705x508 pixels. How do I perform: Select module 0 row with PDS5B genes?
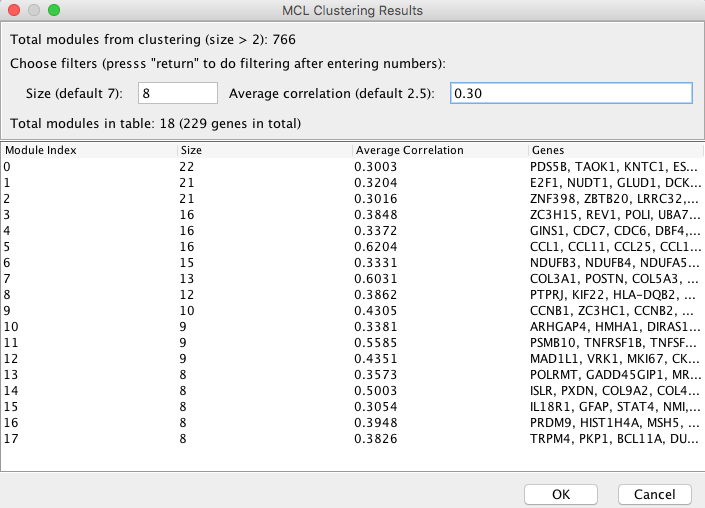click(x=352, y=167)
